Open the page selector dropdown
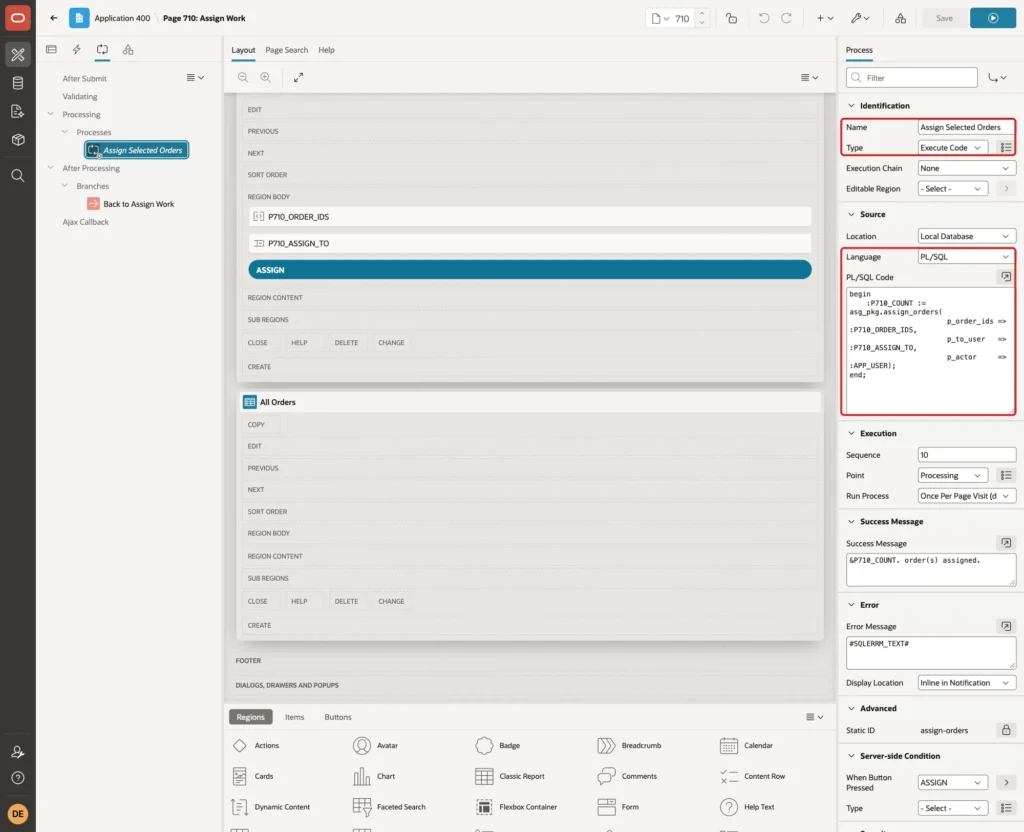This screenshot has width=1024, height=832. point(660,18)
